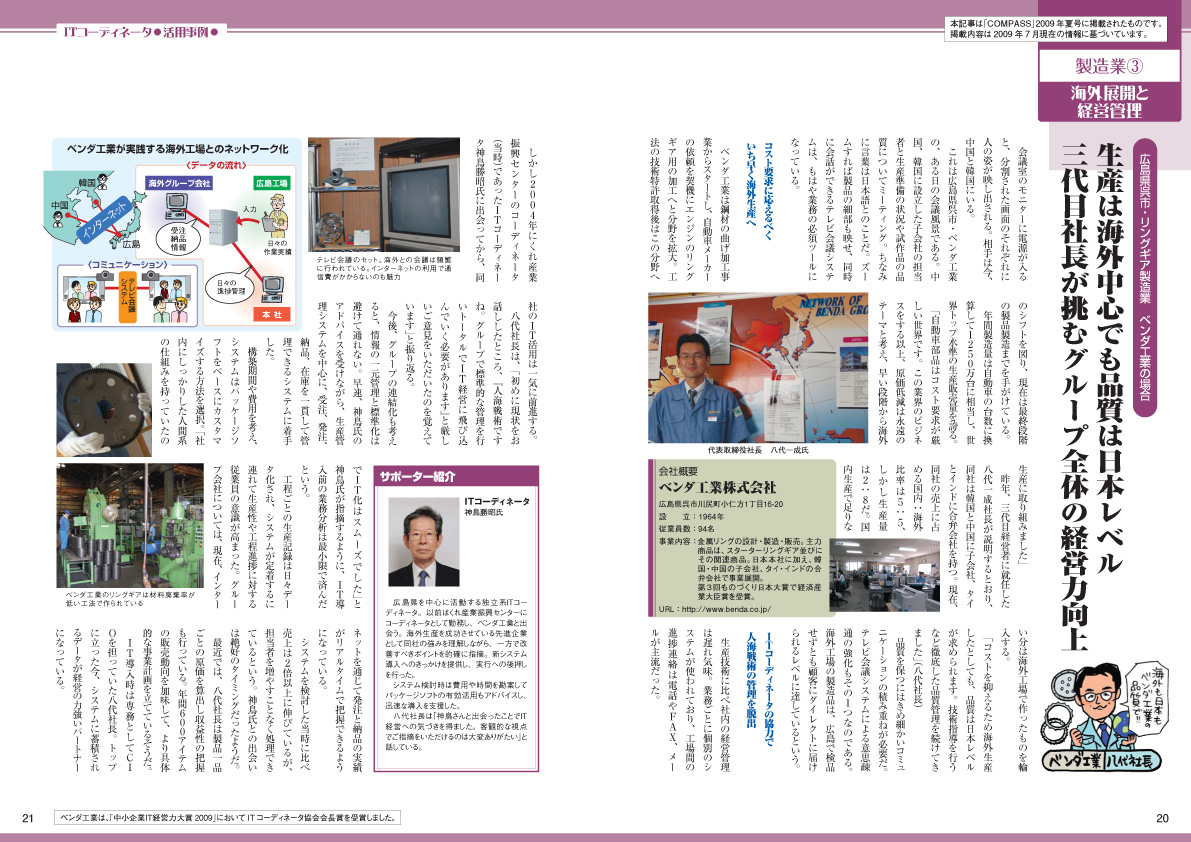Click the factory floor photo with green machines
This screenshot has width=1191, height=842.
click(130, 525)
